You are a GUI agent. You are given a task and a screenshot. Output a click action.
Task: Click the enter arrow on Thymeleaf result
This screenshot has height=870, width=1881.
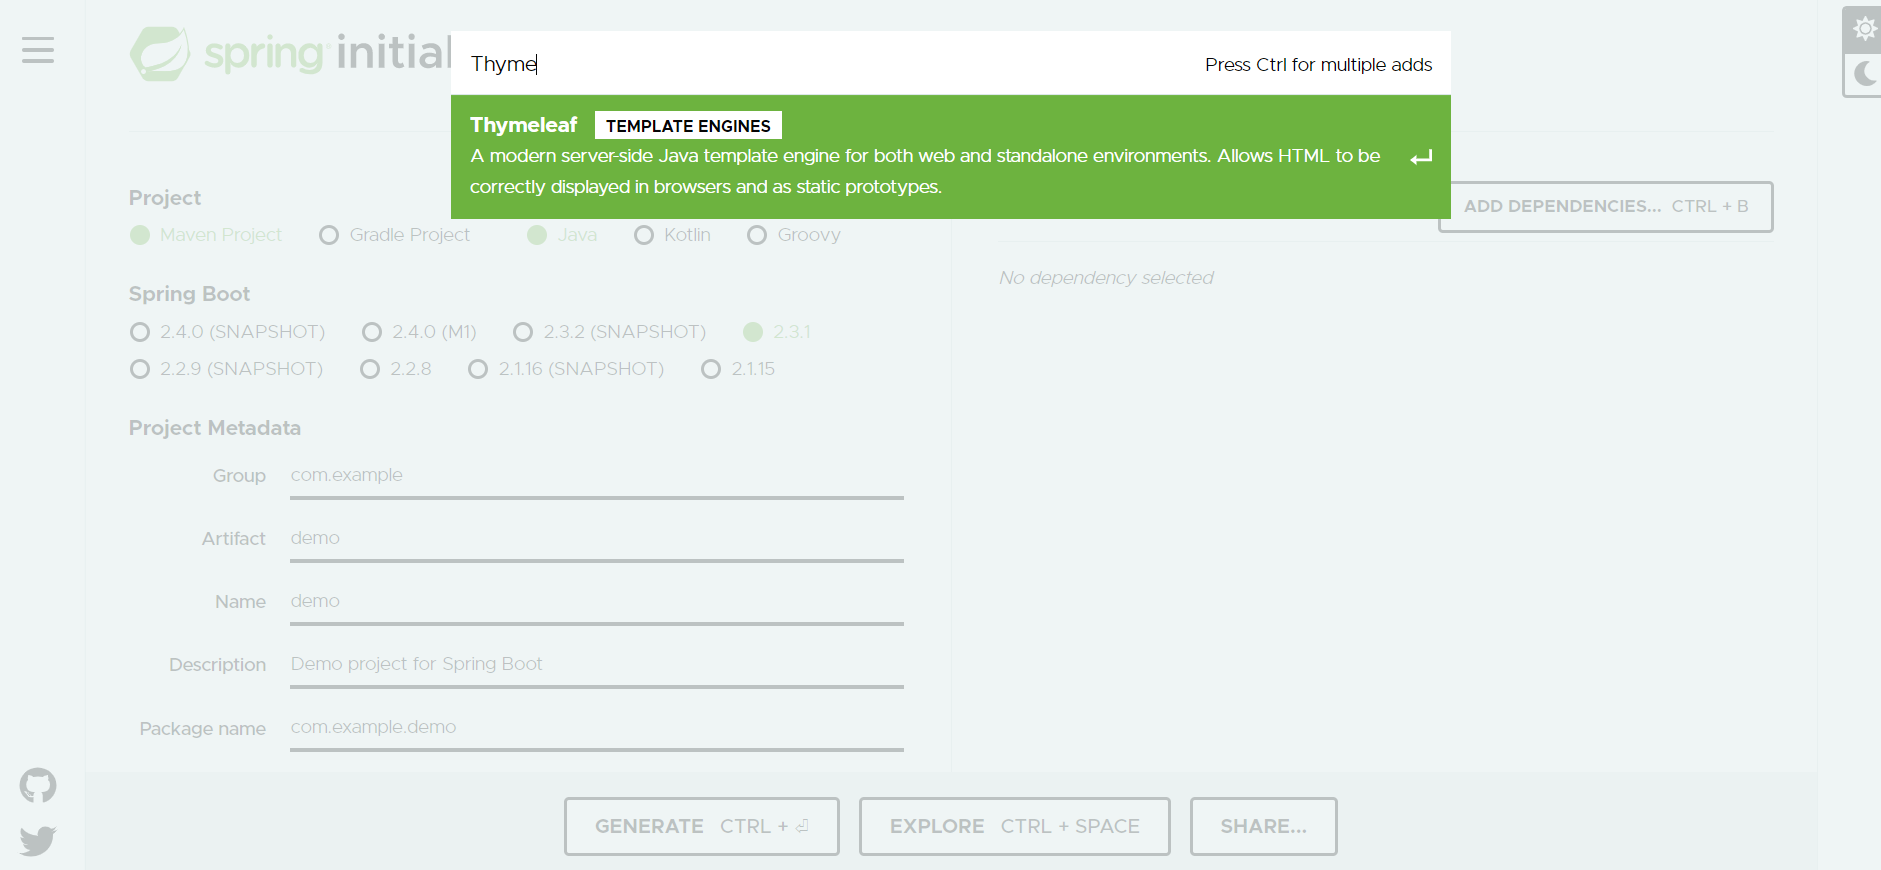[1421, 158]
